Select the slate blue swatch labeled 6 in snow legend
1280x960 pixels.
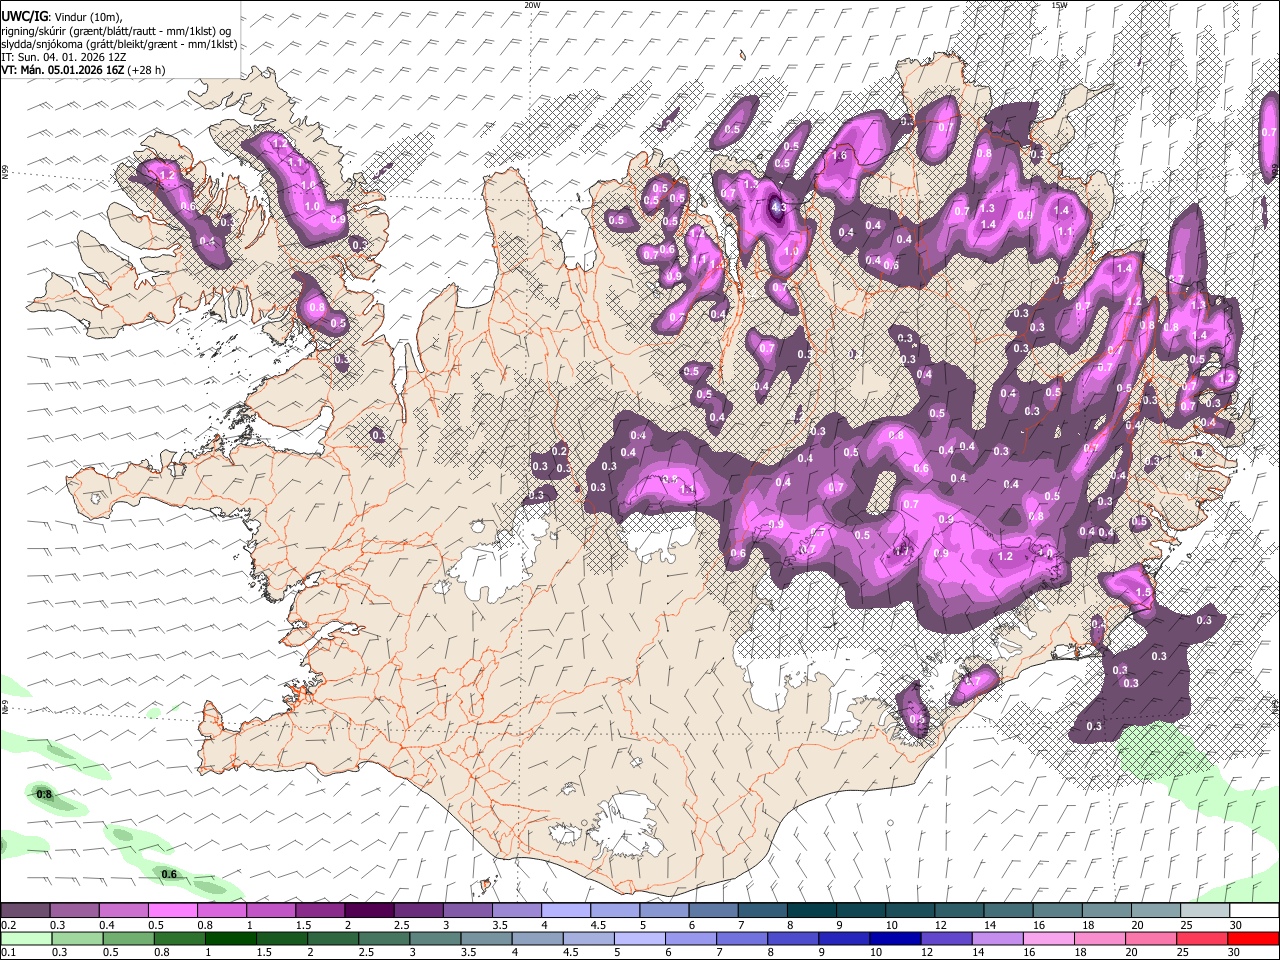pyautogui.click(x=713, y=911)
